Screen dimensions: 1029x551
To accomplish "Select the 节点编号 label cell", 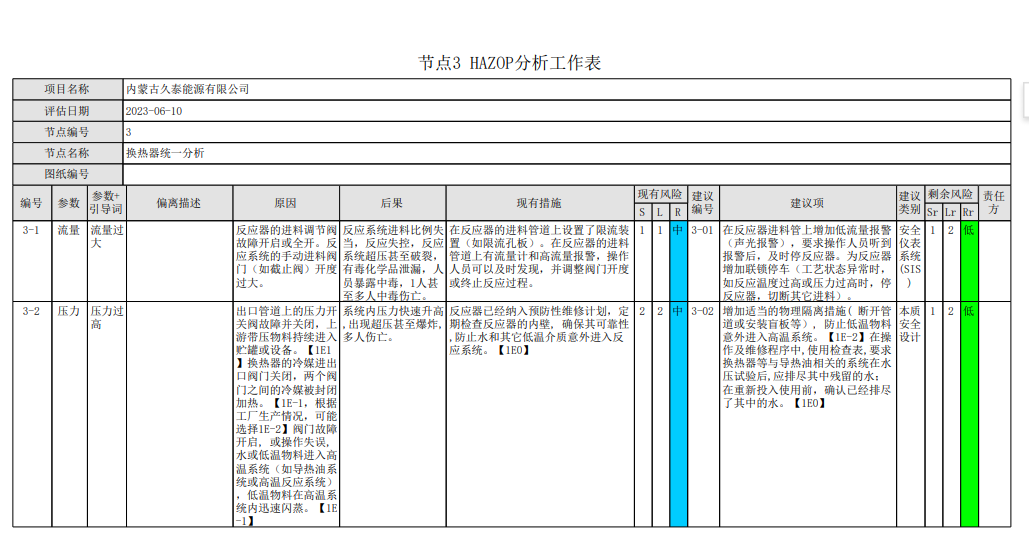I will (x=68, y=132).
